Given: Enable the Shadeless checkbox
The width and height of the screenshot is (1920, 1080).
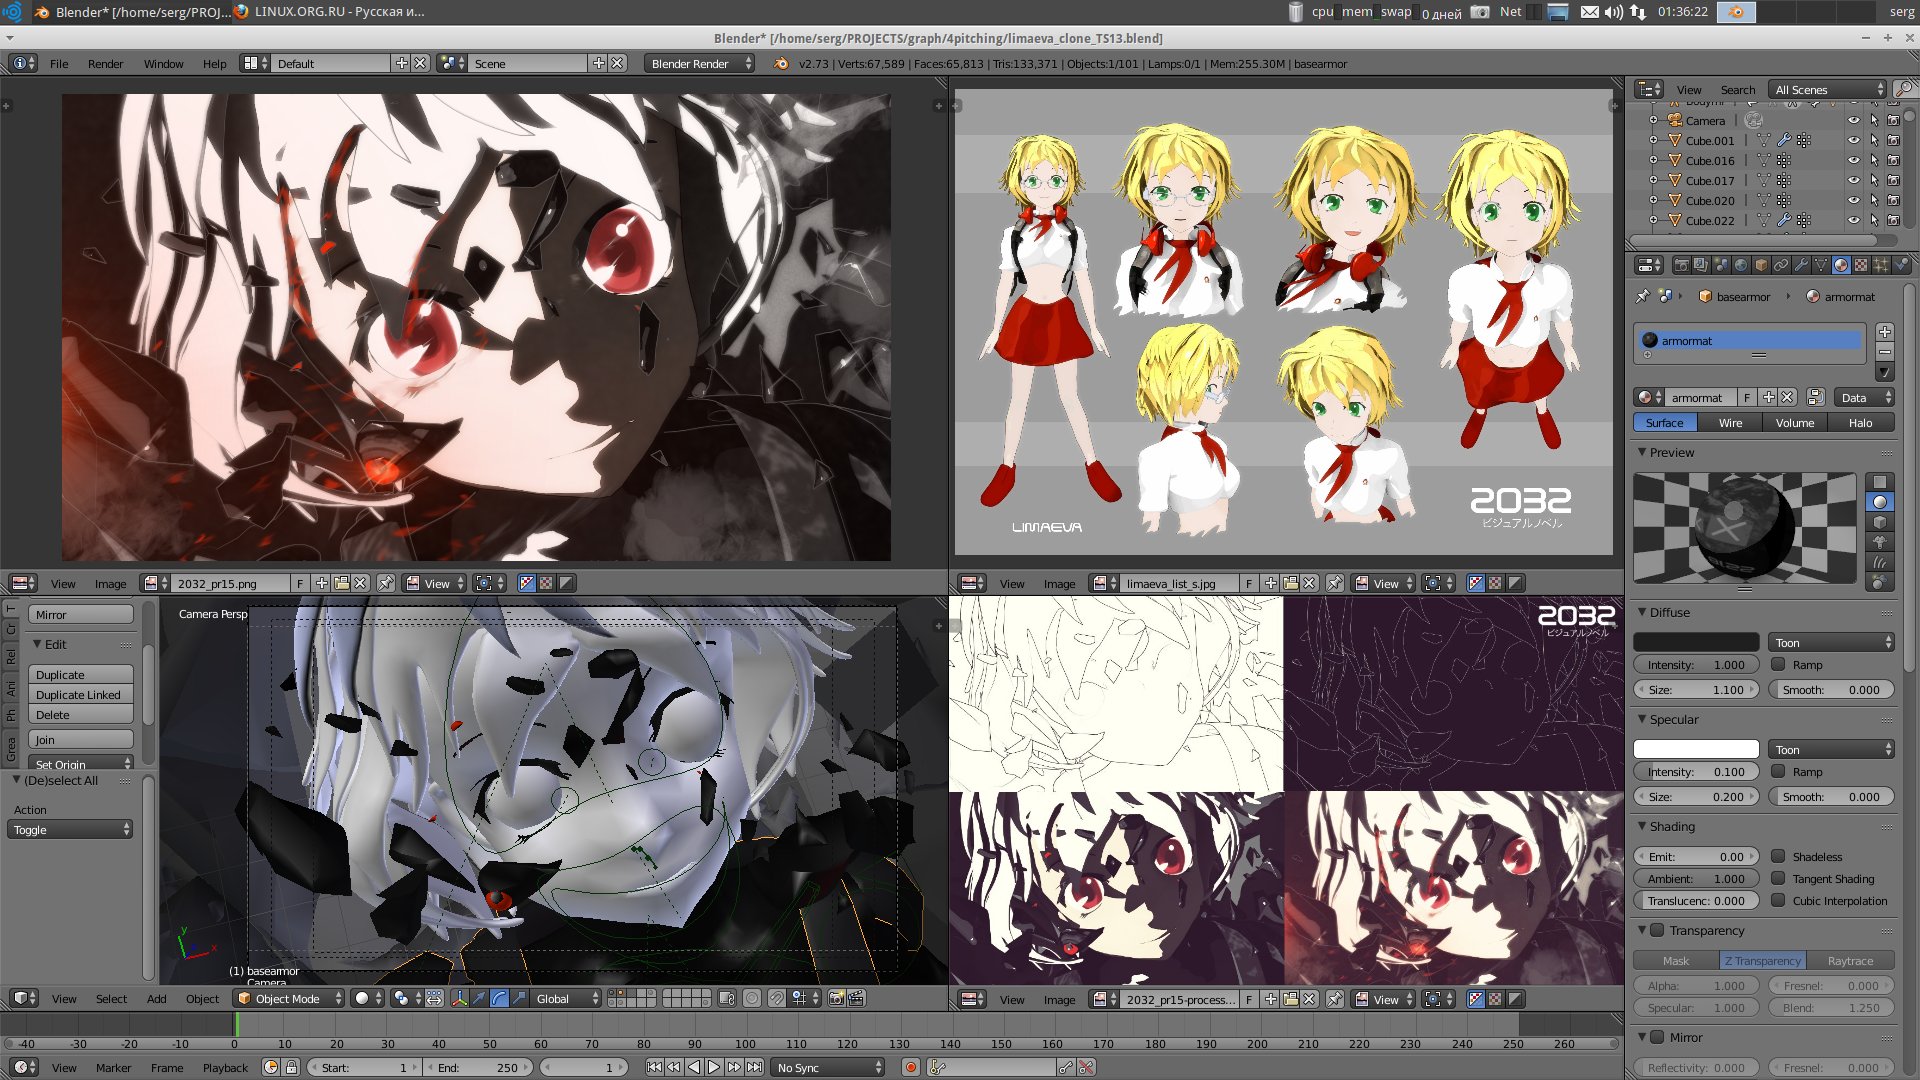Looking at the screenshot, I should pos(1778,857).
